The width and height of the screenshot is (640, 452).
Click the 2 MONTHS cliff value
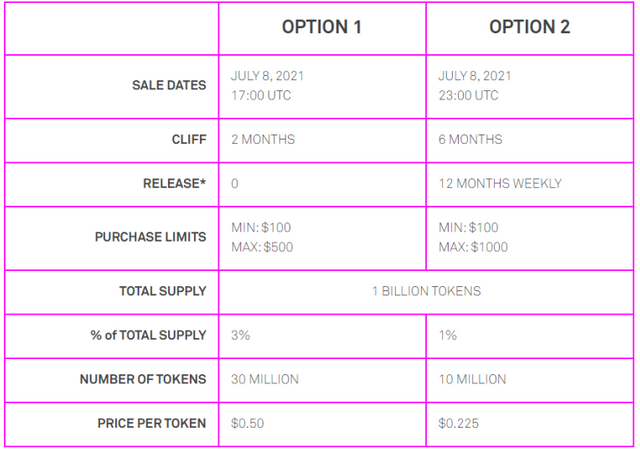263,140
